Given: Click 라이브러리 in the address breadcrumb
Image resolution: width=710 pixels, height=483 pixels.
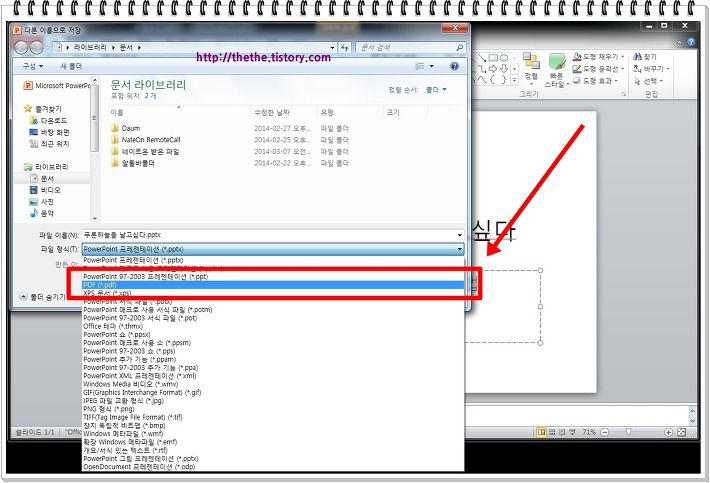Looking at the screenshot, I should pyautogui.click(x=90, y=47).
